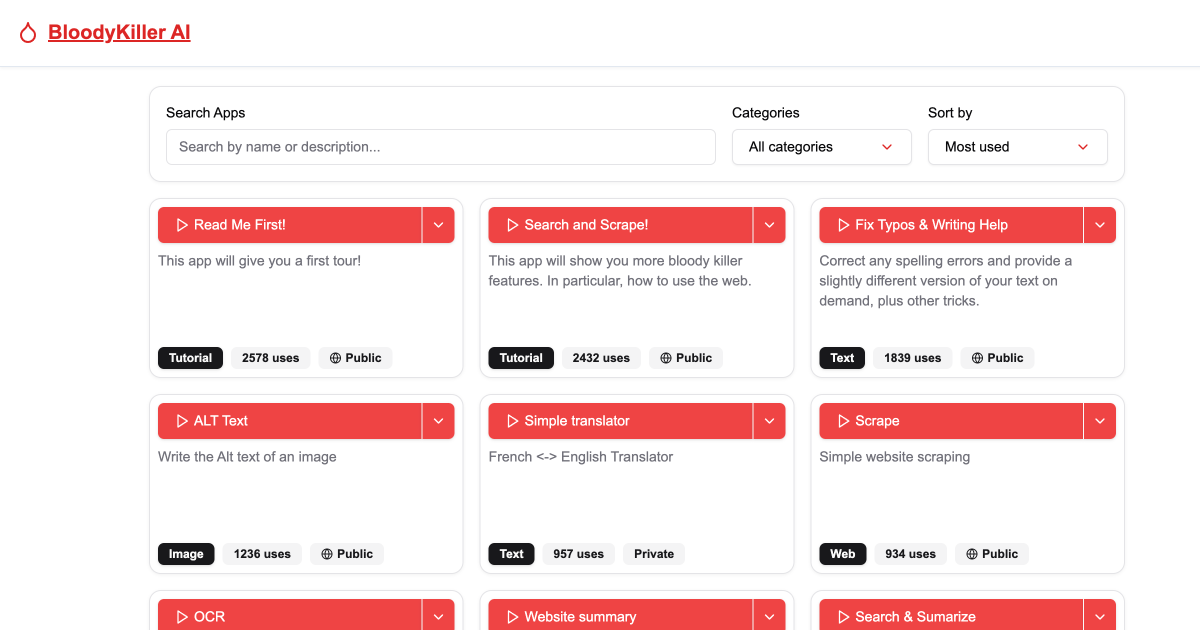
Task: Run the Simple translator app
Action: click(x=620, y=421)
